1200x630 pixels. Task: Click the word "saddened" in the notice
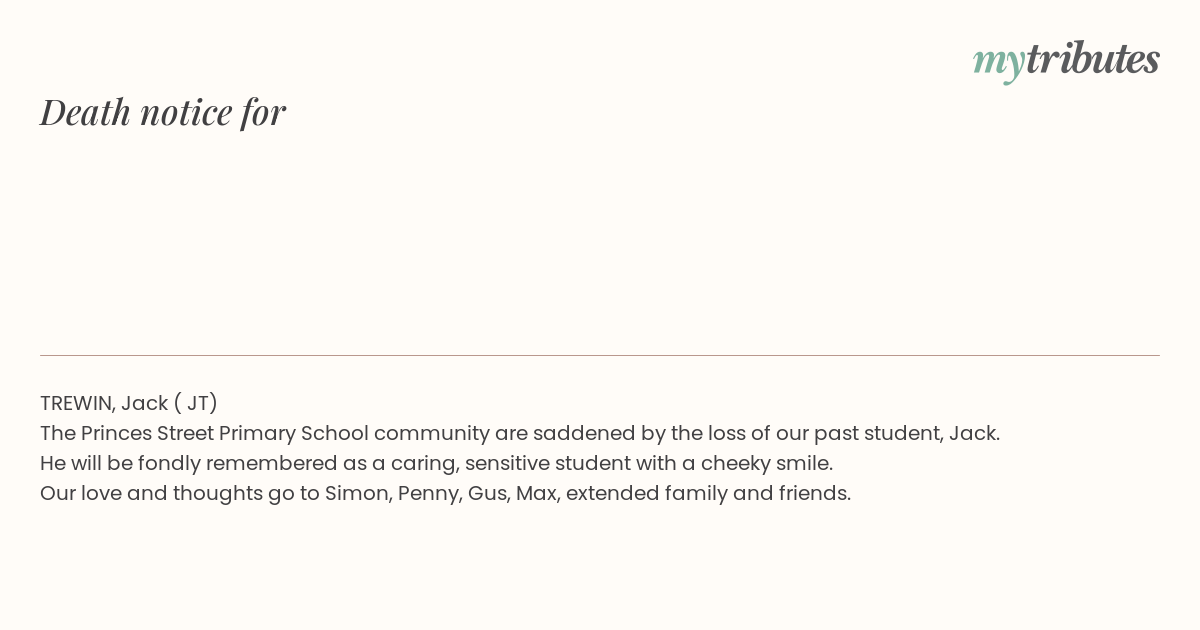(x=577, y=433)
